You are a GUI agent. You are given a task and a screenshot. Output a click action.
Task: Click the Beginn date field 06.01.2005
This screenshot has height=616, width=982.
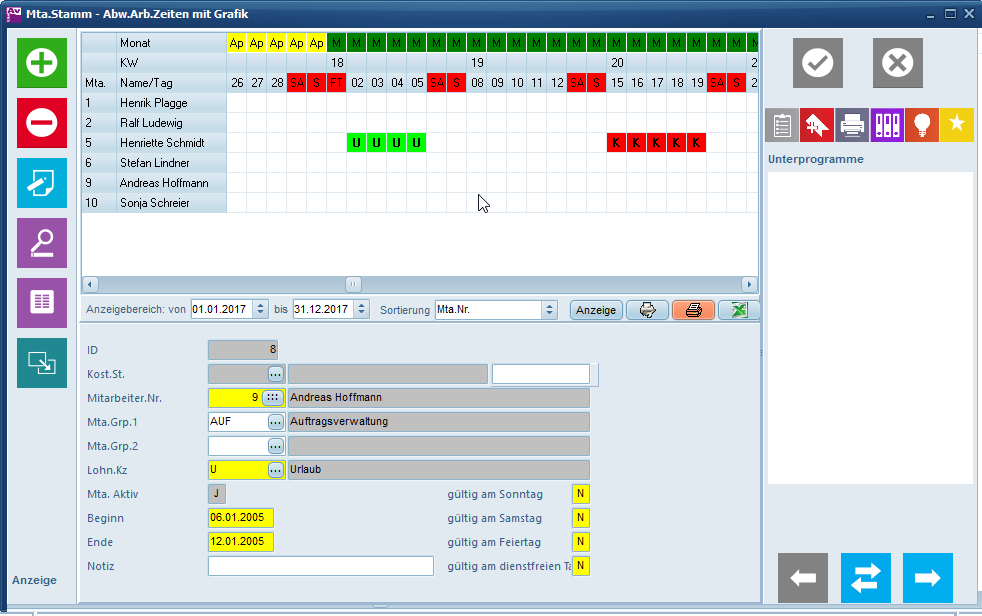[240, 518]
